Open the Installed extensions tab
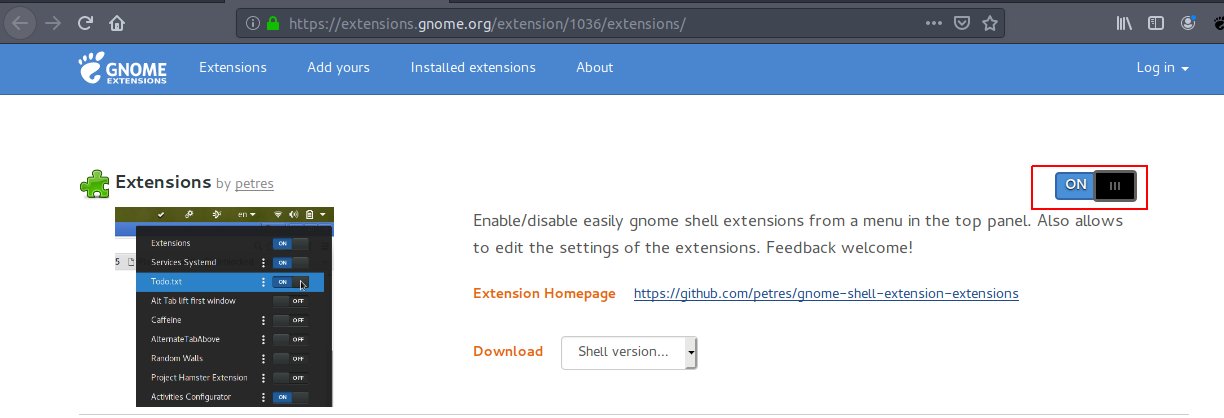This screenshot has height=418, width=1224. pos(473,68)
